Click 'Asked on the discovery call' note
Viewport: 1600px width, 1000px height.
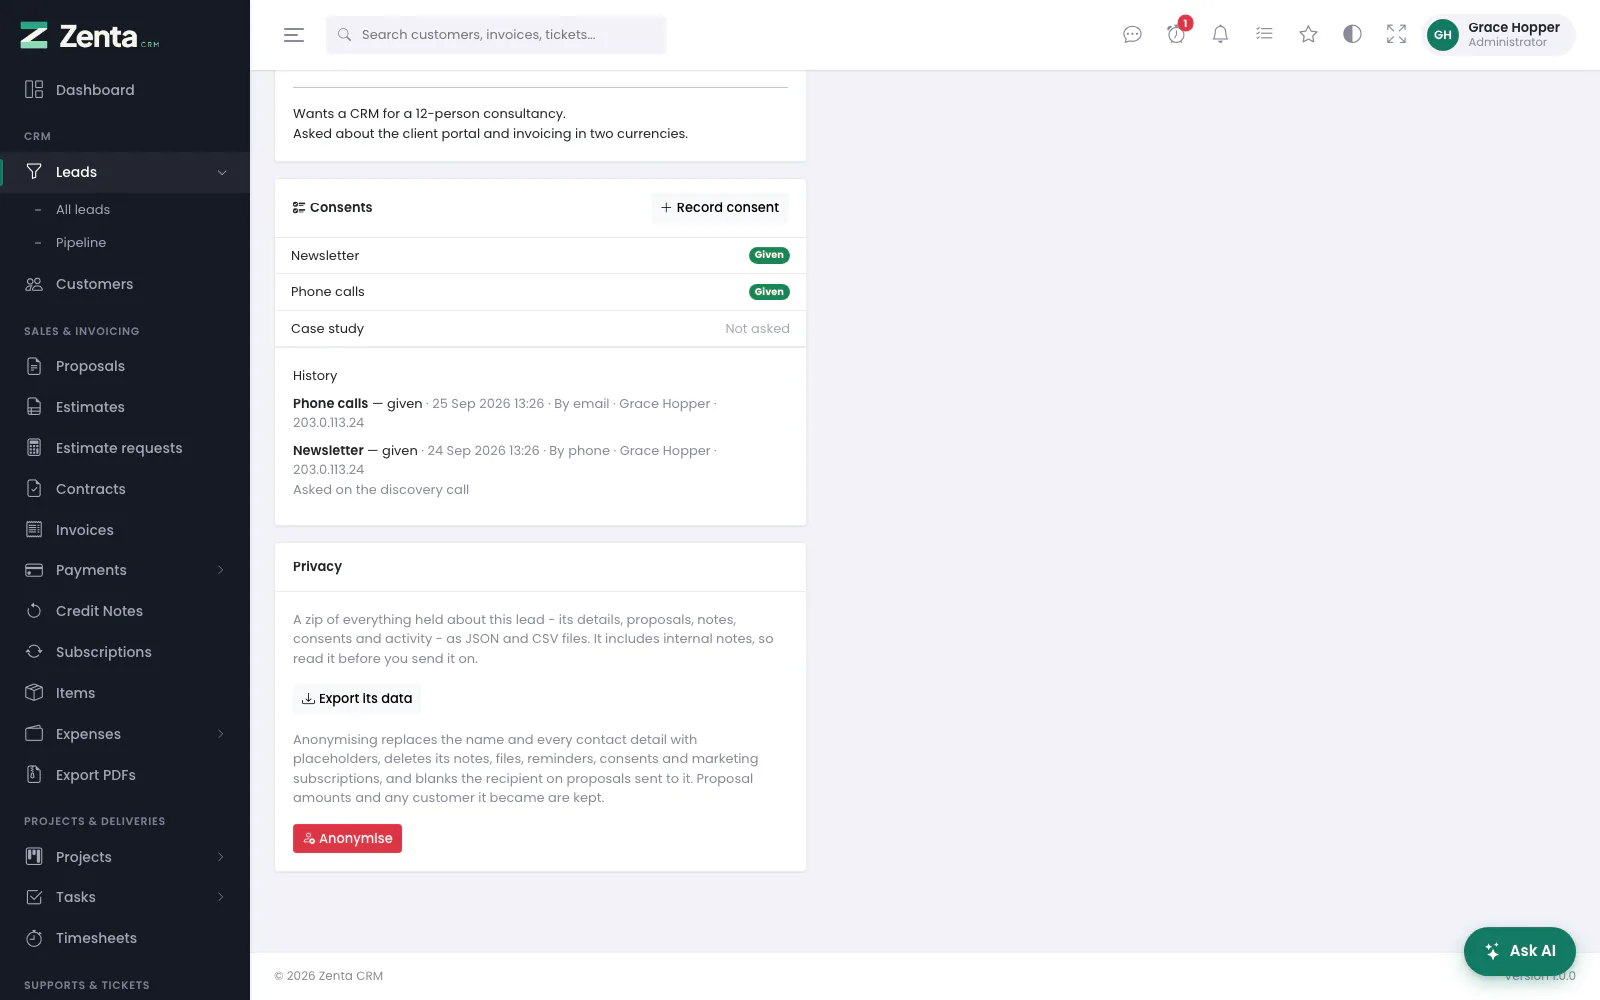click(381, 490)
